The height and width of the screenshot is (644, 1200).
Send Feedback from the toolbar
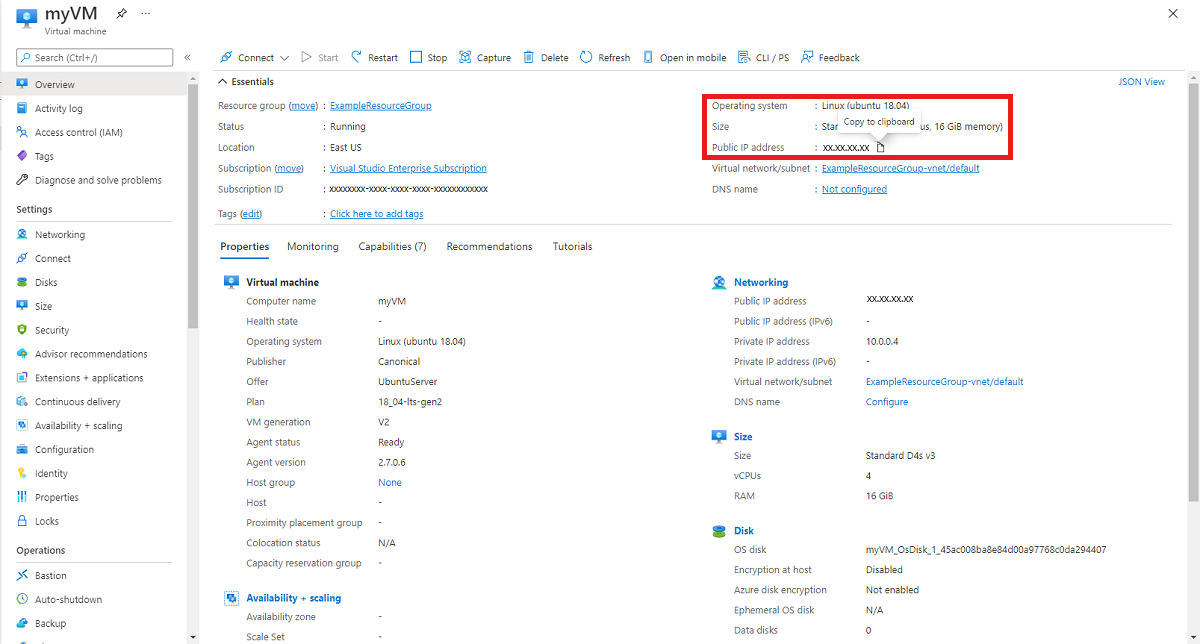pos(830,58)
